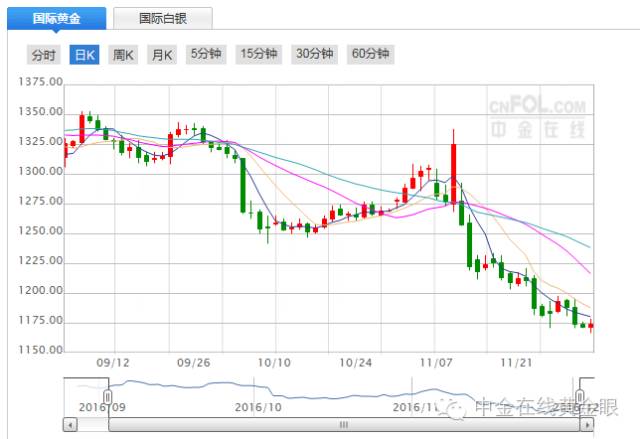Click the scrollbar left arrow

70,424
